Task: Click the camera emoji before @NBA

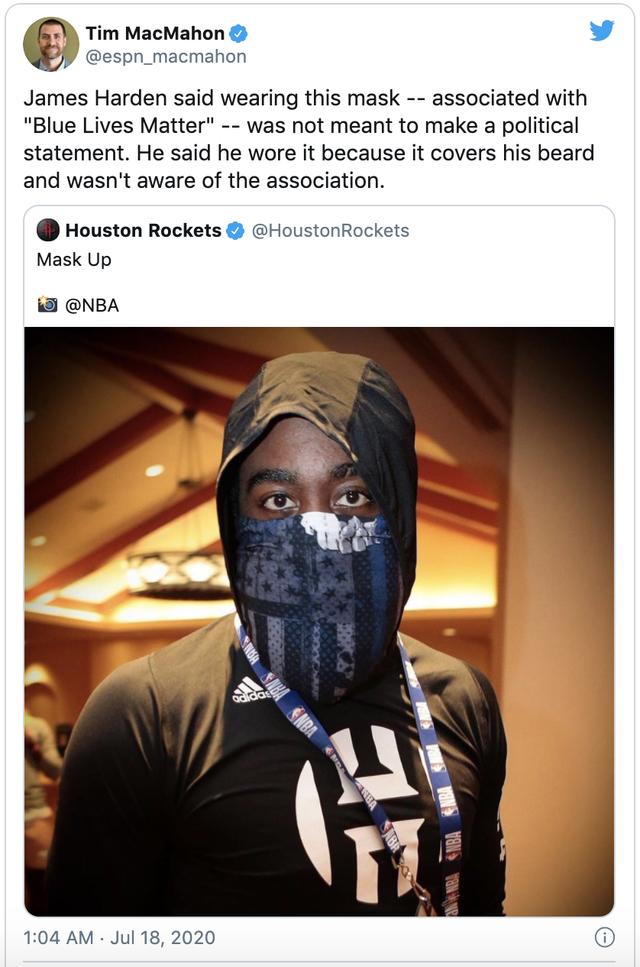Action: 47,305
